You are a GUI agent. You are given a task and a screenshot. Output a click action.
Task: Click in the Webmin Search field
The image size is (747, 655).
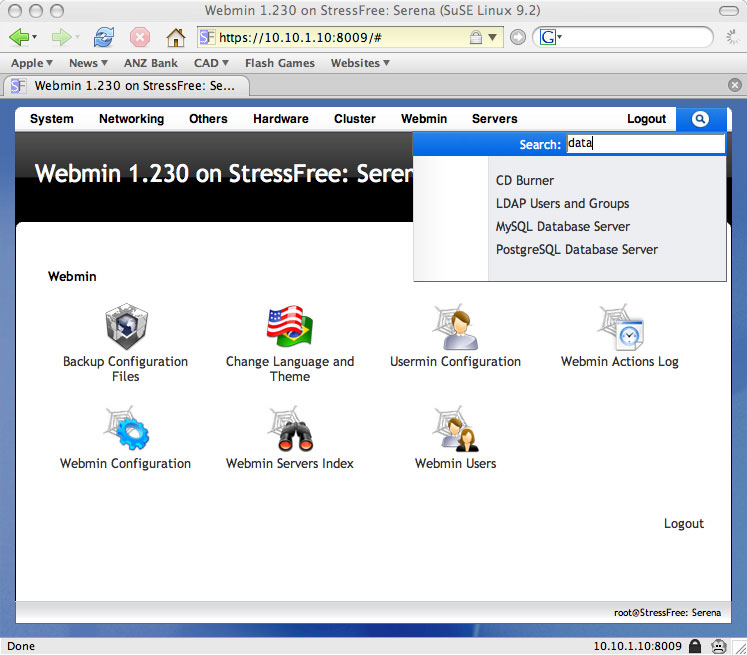(x=646, y=143)
